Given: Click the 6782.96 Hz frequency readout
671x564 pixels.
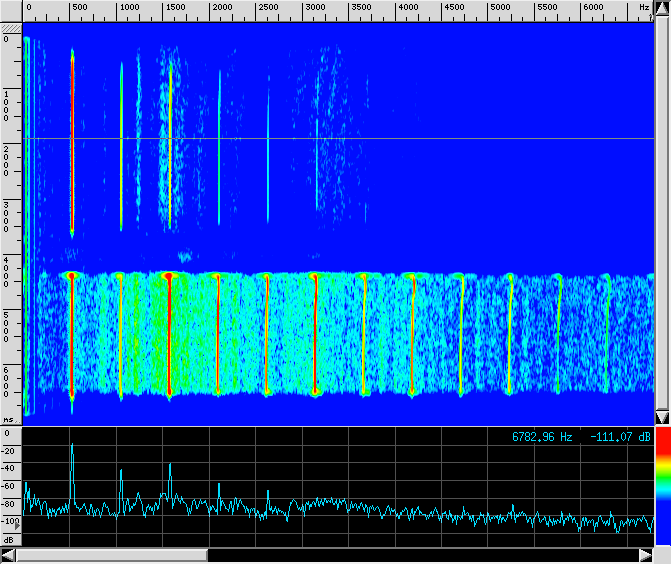Looking at the screenshot, I should pos(541,437).
